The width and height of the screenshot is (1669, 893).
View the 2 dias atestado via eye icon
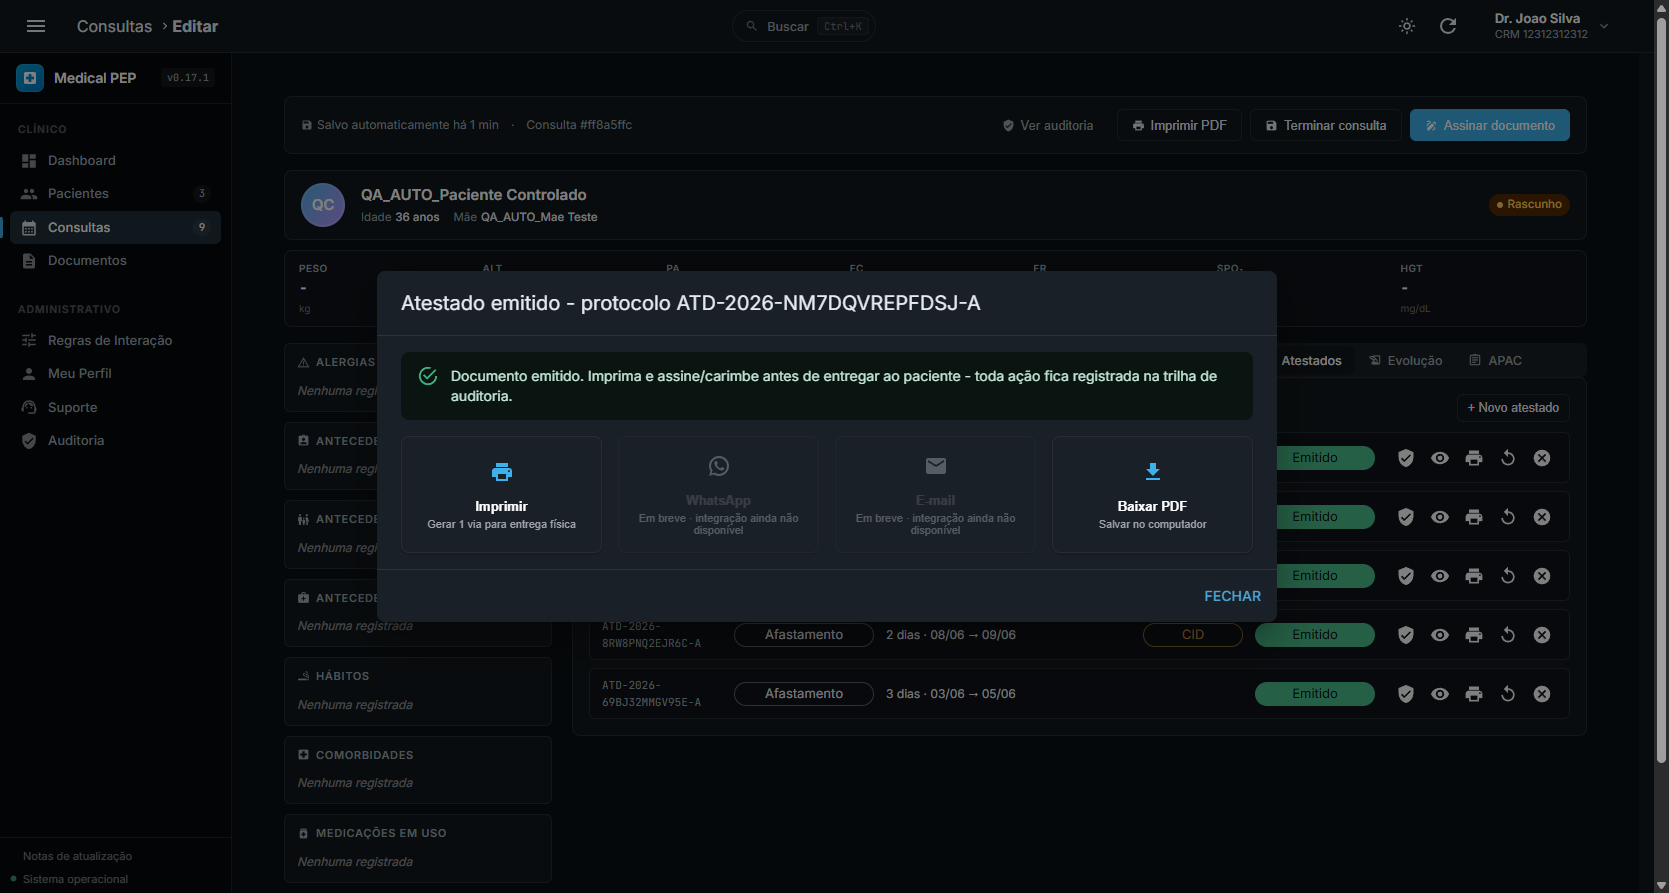click(1440, 635)
